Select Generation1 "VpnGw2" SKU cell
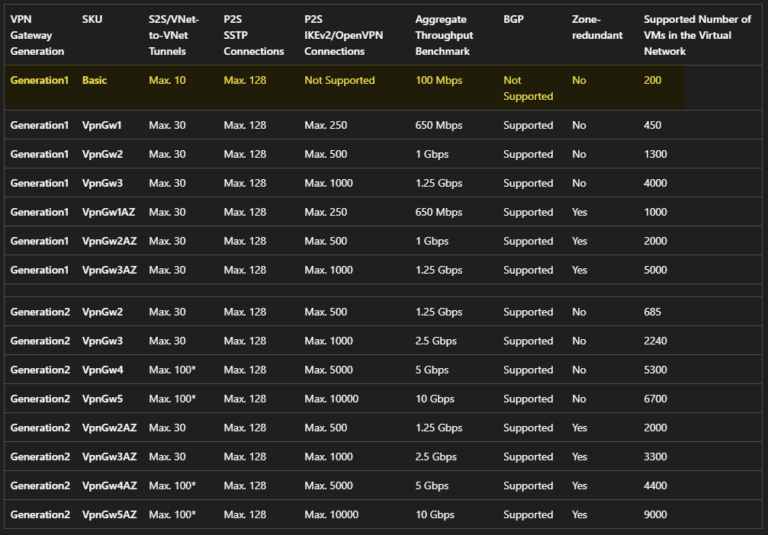This screenshot has width=768, height=535. [x=102, y=154]
